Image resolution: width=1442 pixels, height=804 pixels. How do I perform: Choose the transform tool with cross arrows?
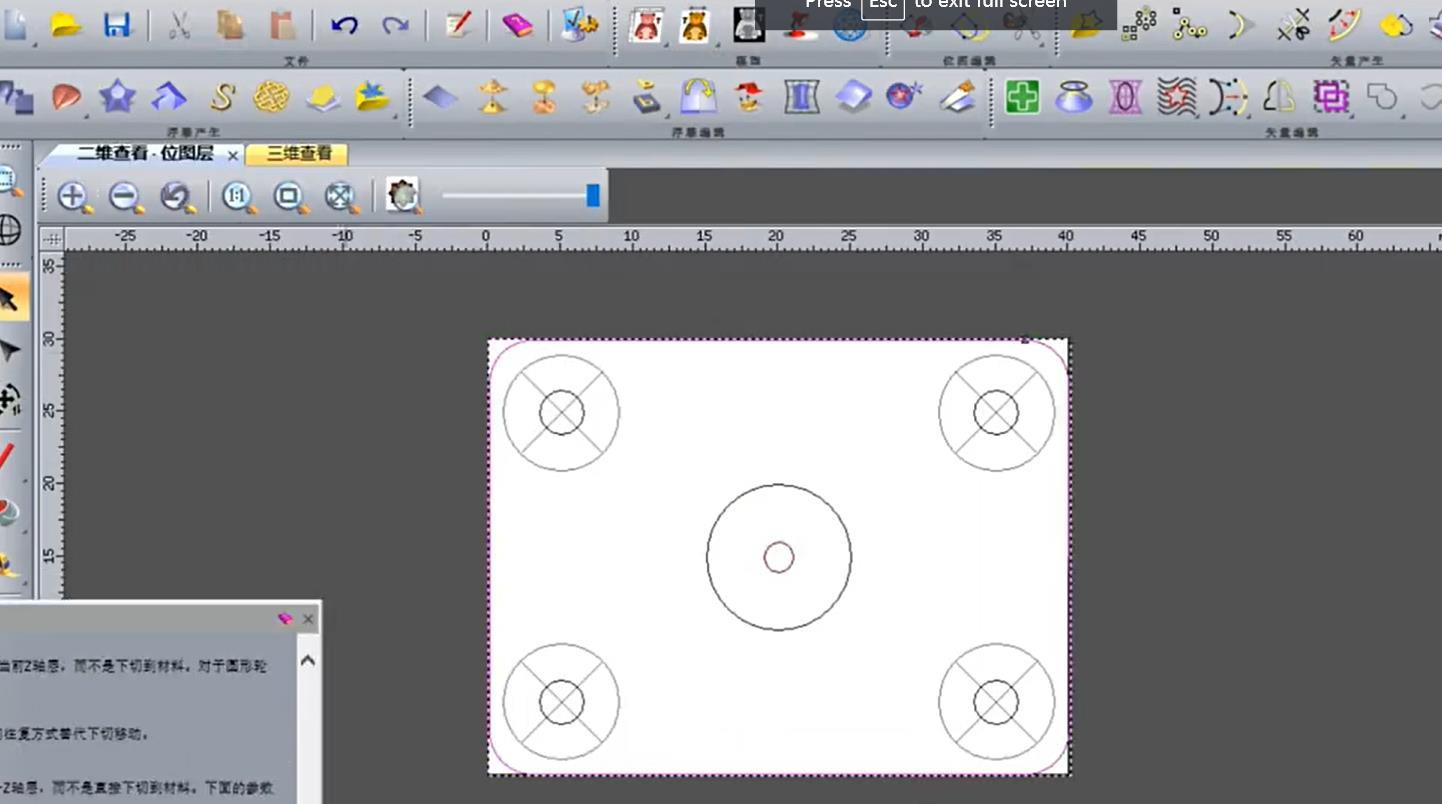pyautogui.click(x=9, y=401)
